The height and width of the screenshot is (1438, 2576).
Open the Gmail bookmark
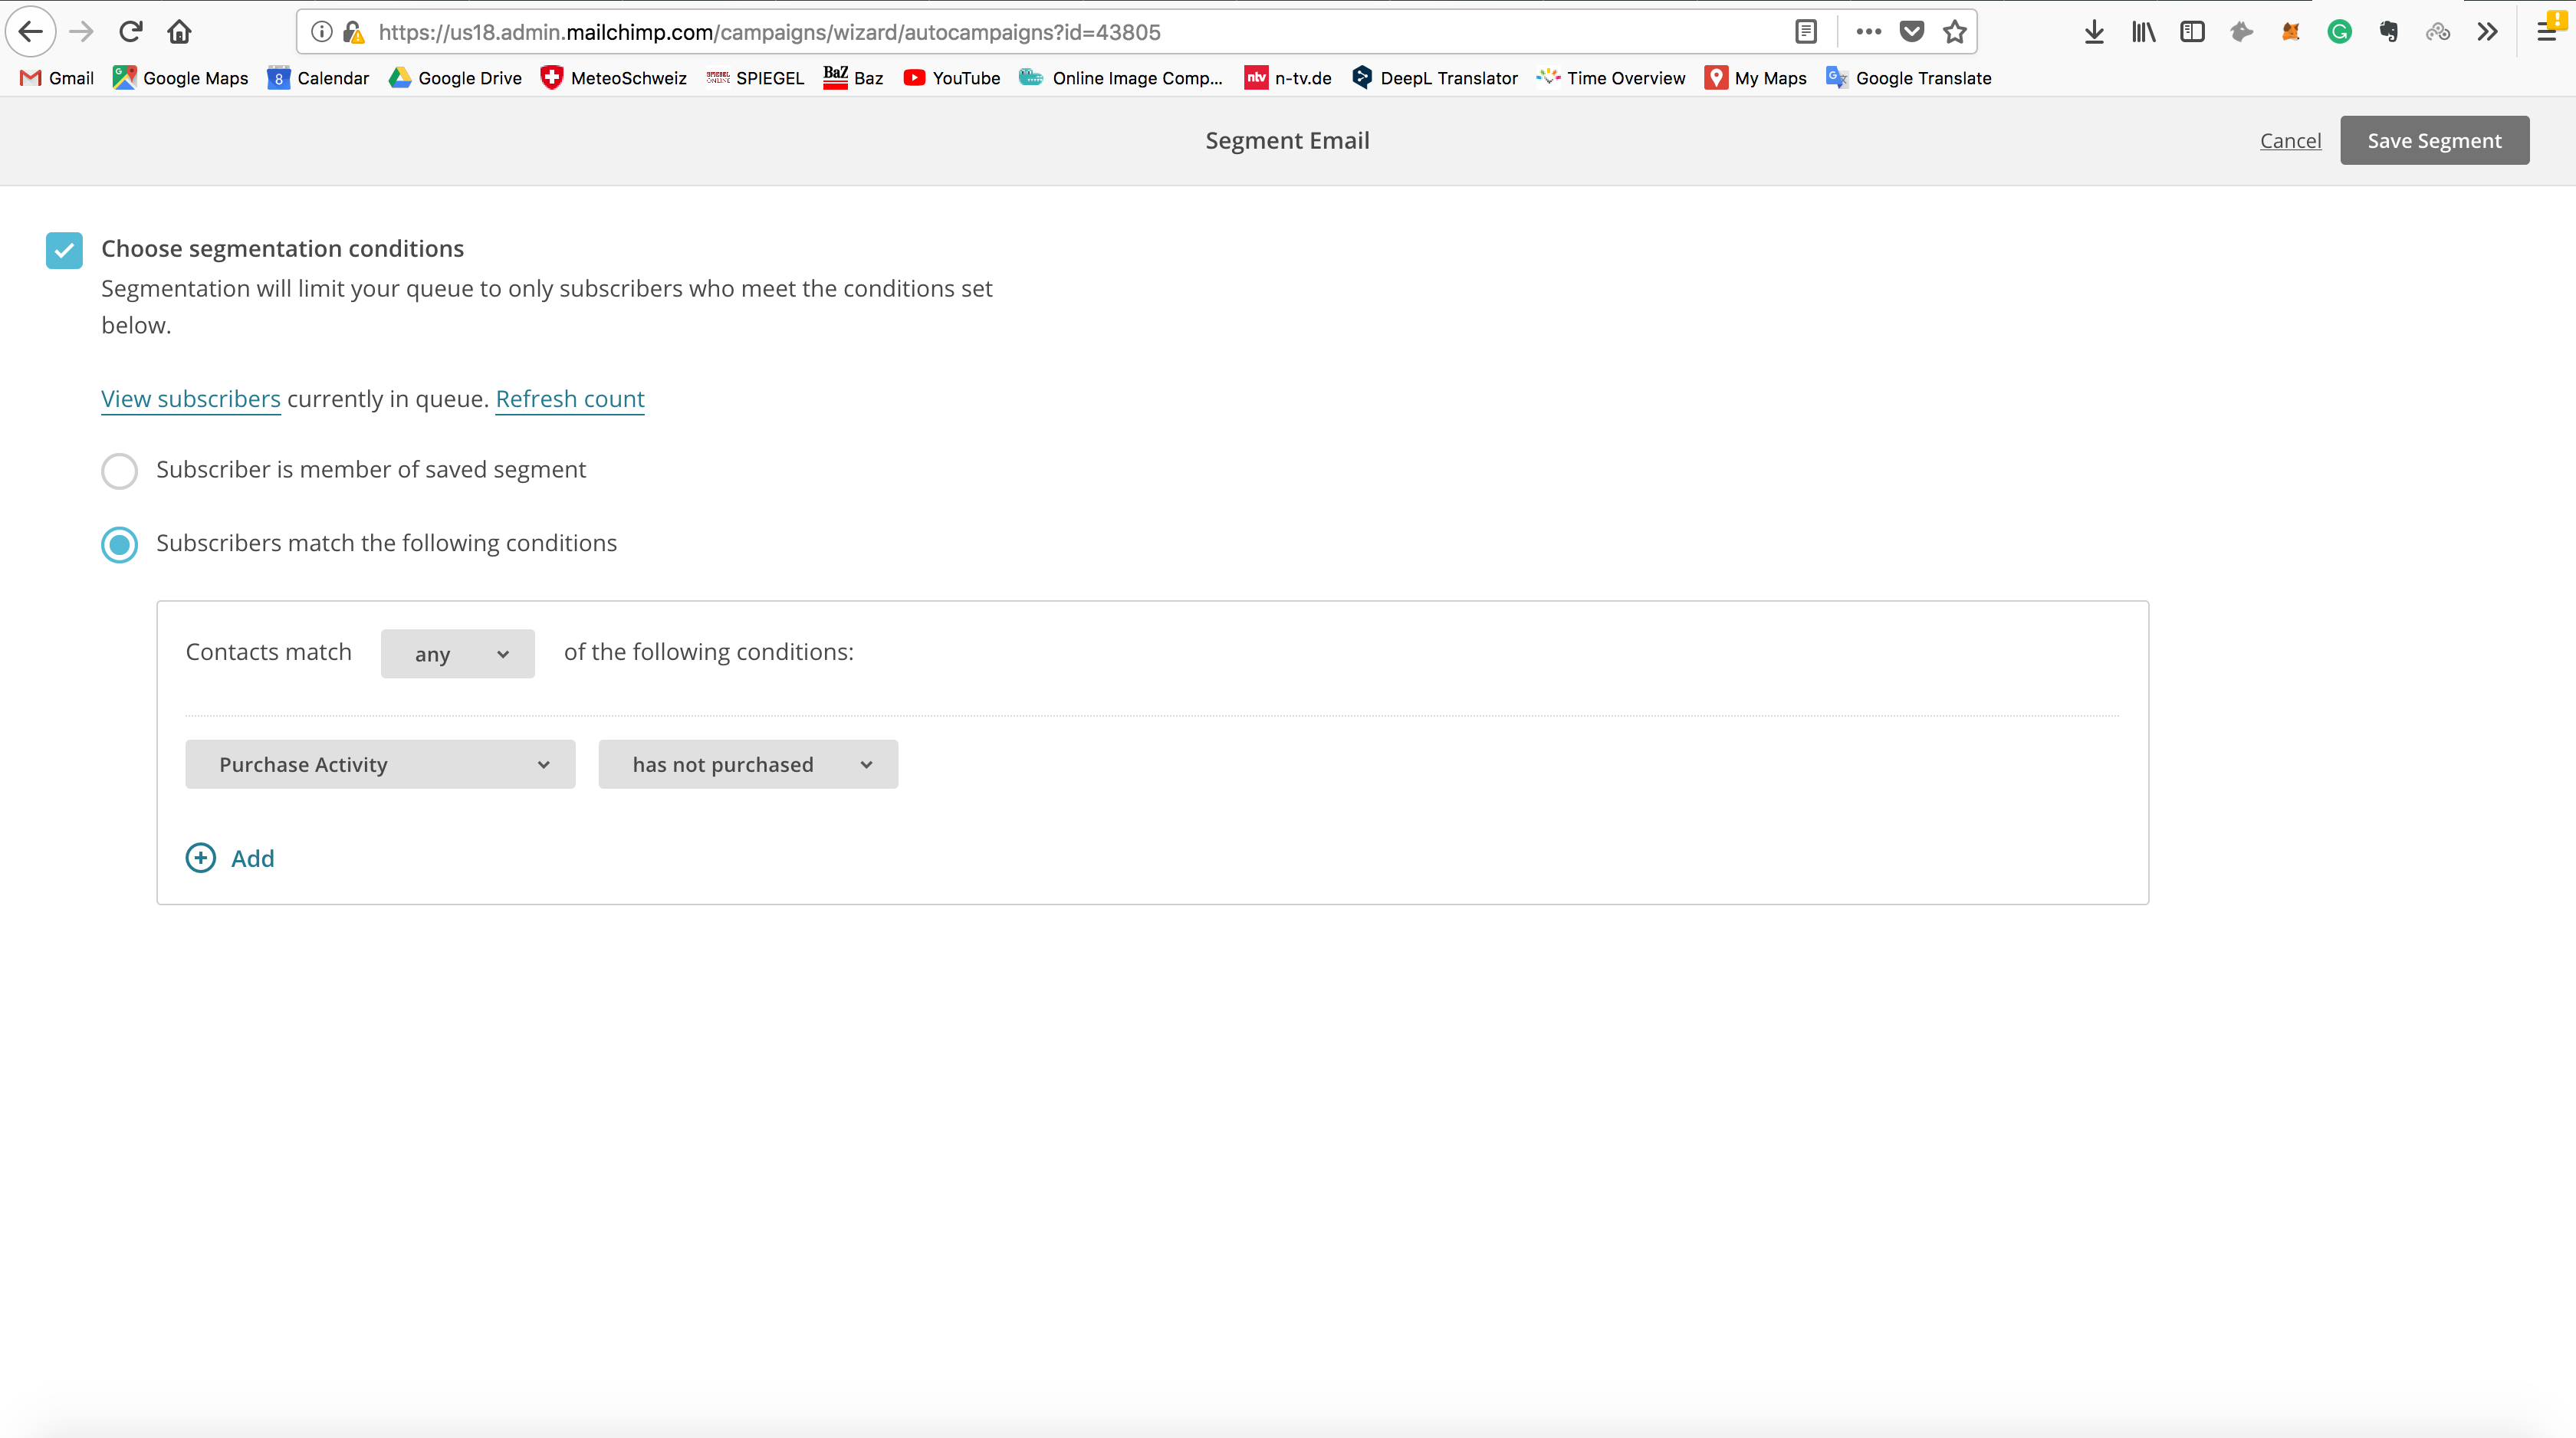(57, 78)
